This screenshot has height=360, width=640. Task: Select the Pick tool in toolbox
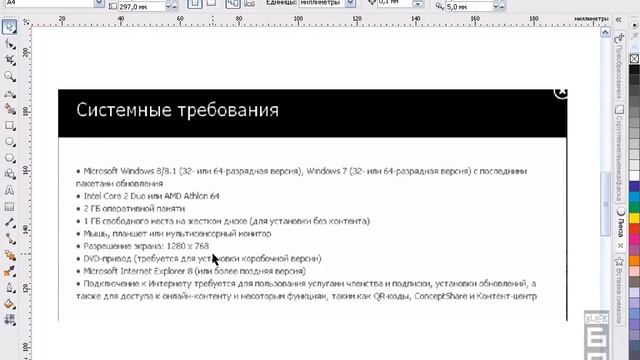point(9,27)
